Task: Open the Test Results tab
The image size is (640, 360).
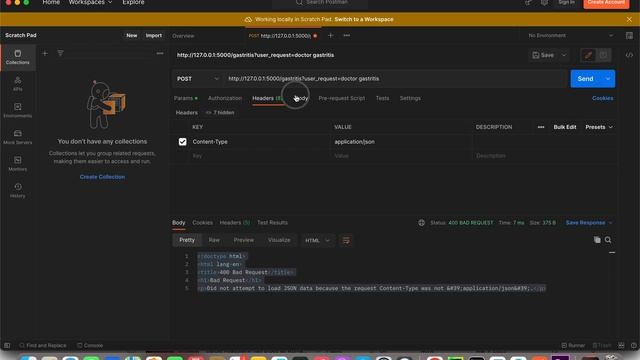Action: (272, 222)
